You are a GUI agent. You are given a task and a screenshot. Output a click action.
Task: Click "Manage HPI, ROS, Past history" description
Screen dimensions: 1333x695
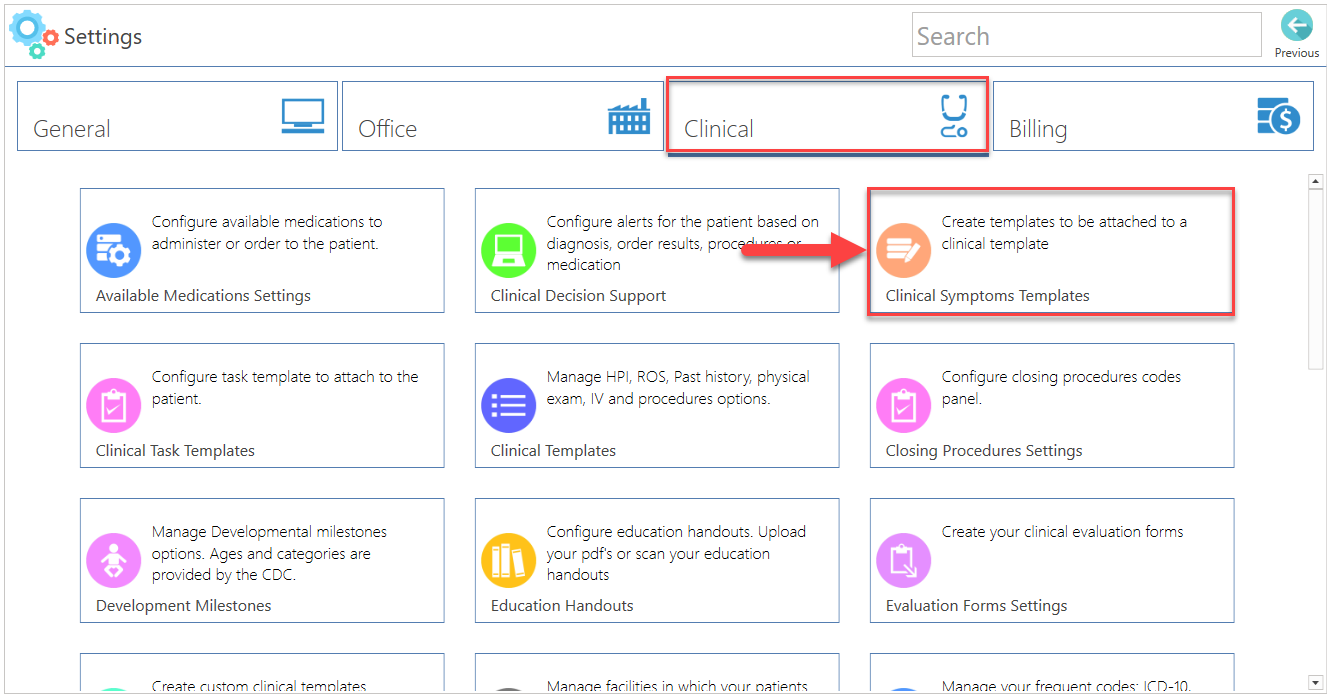point(678,388)
